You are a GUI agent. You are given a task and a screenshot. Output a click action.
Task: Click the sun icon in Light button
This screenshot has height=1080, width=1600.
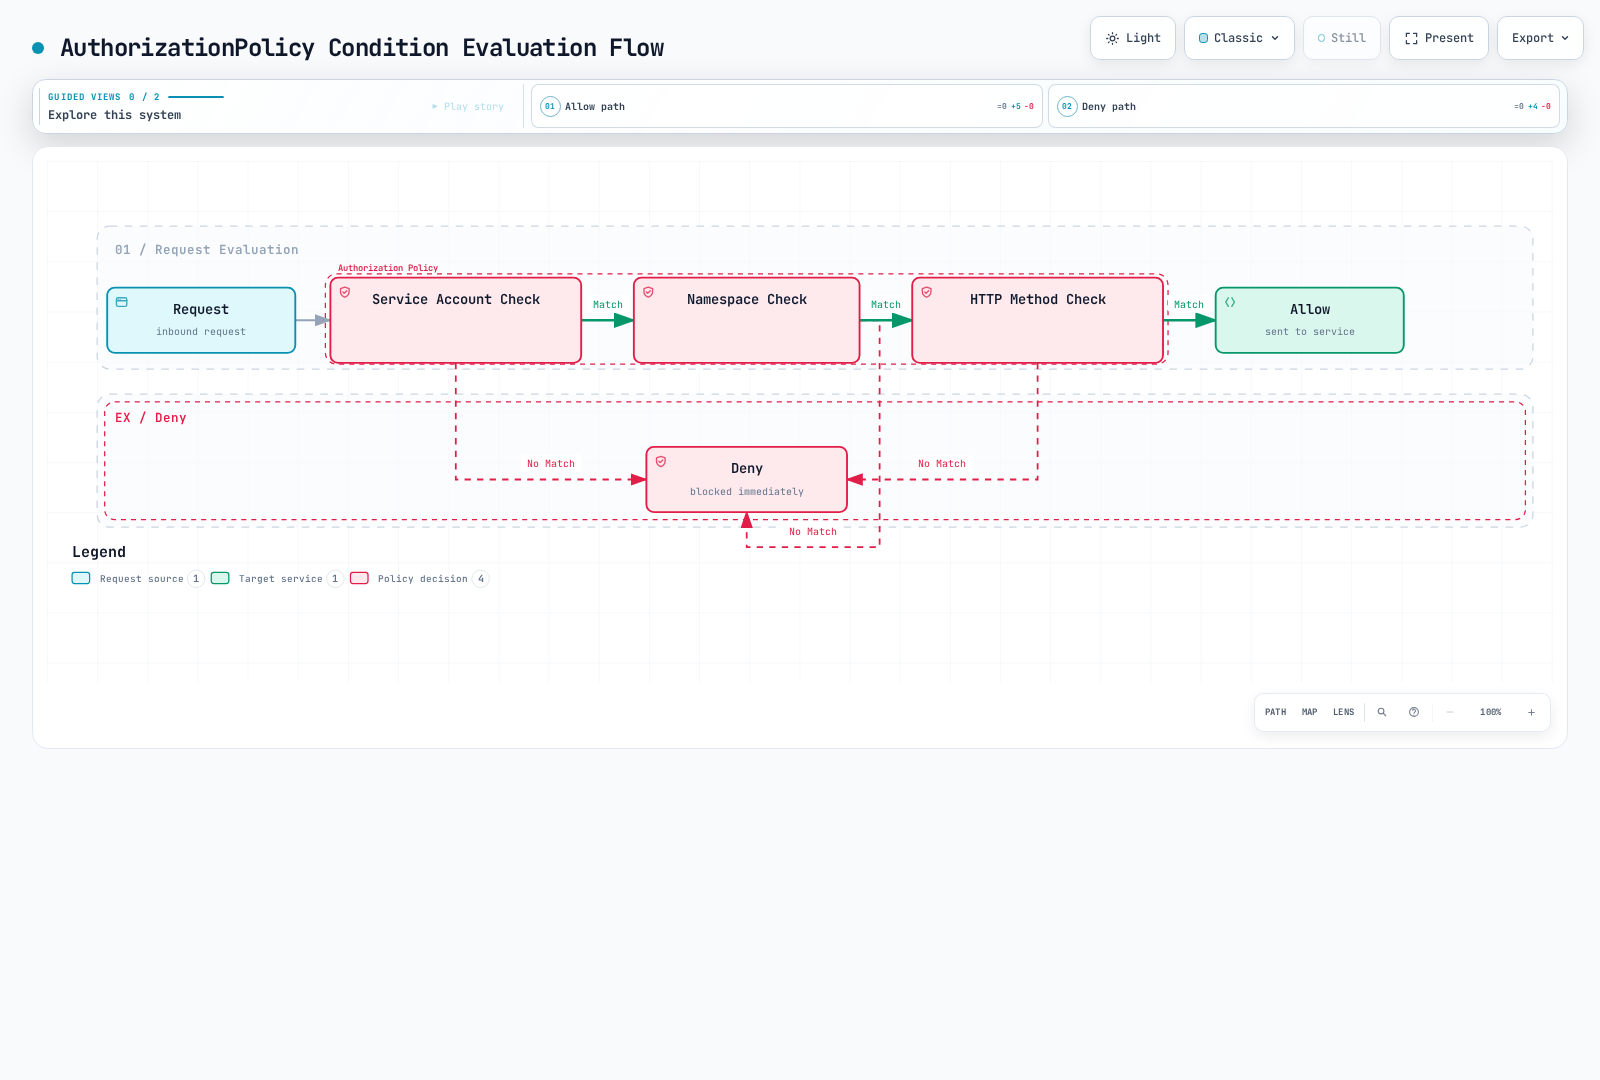click(1112, 38)
